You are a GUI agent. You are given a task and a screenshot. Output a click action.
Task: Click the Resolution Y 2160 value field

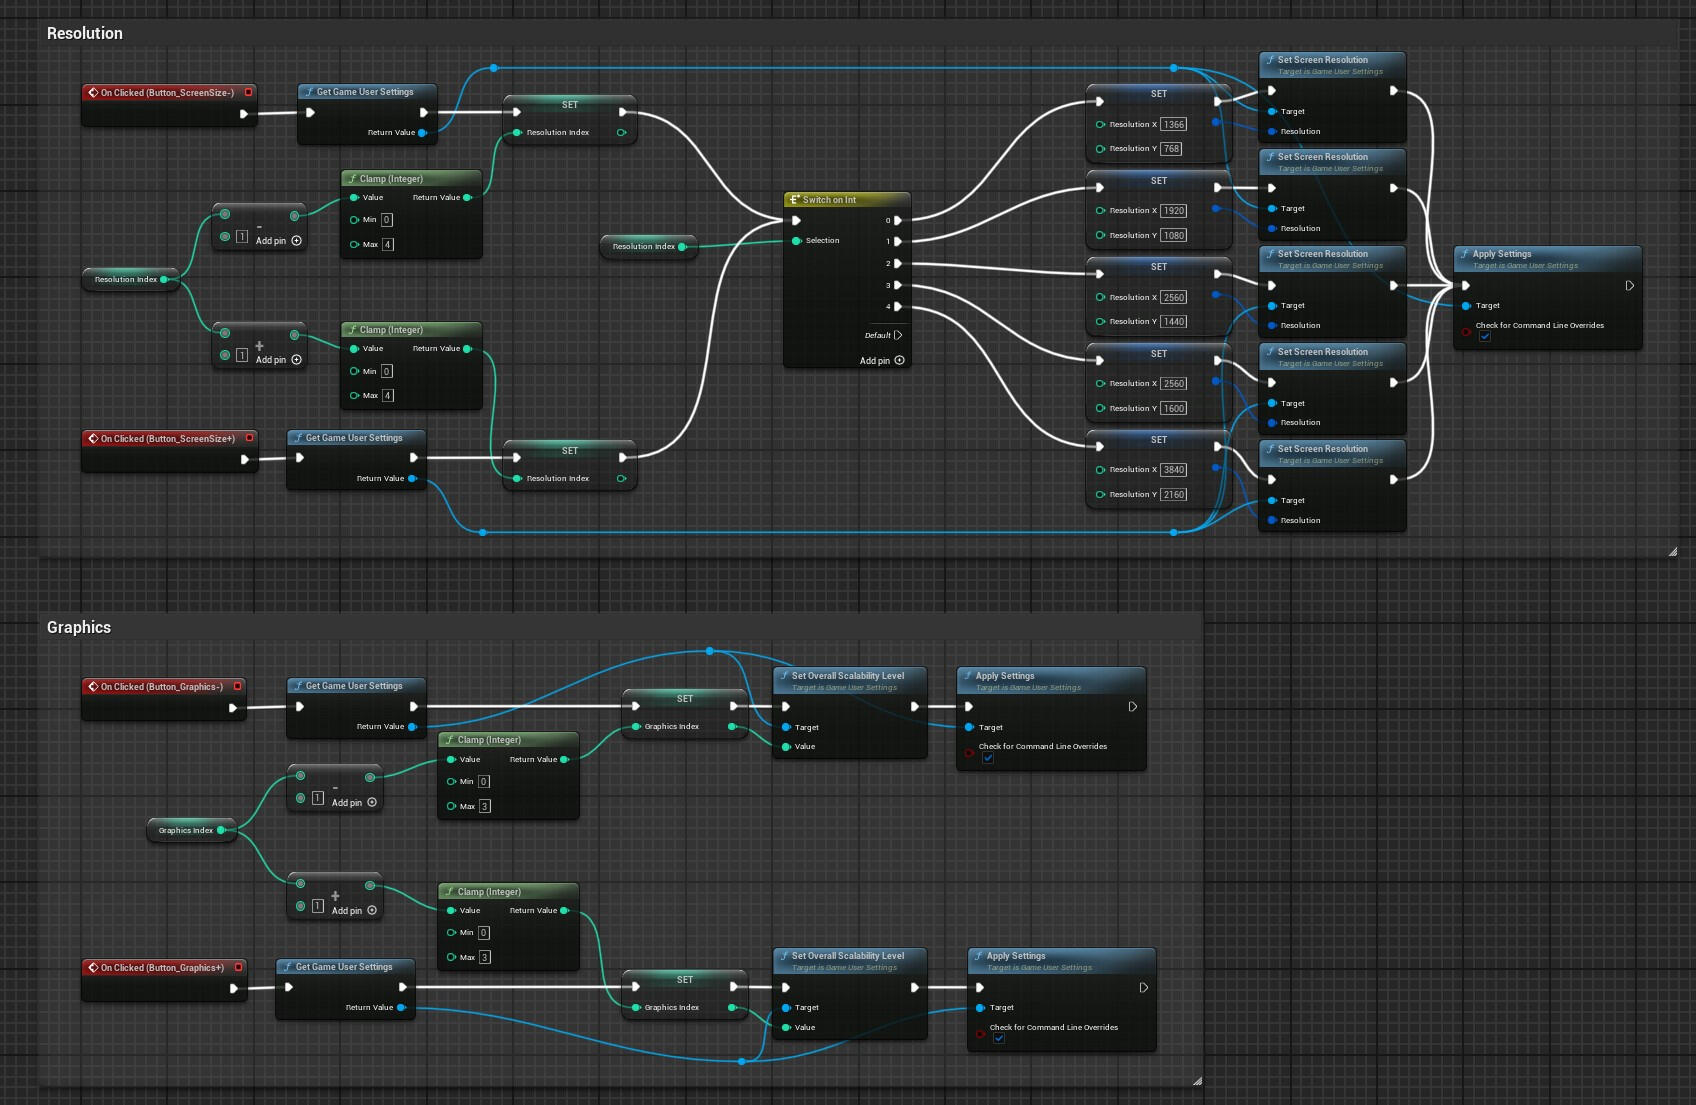point(1173,494)
